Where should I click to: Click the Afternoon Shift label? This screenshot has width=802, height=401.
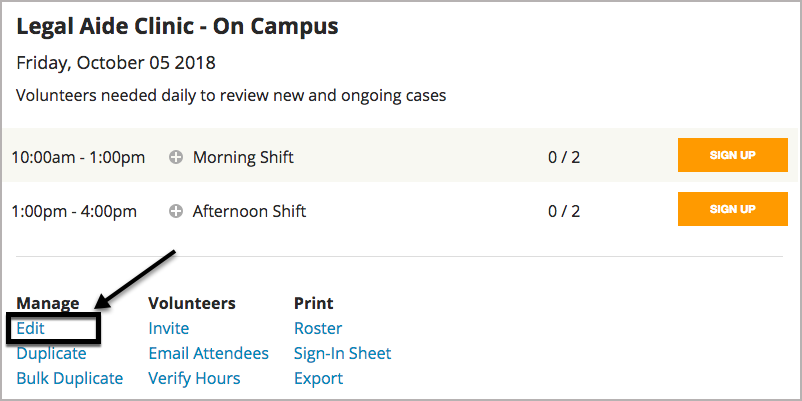click(x=249, y=211)
